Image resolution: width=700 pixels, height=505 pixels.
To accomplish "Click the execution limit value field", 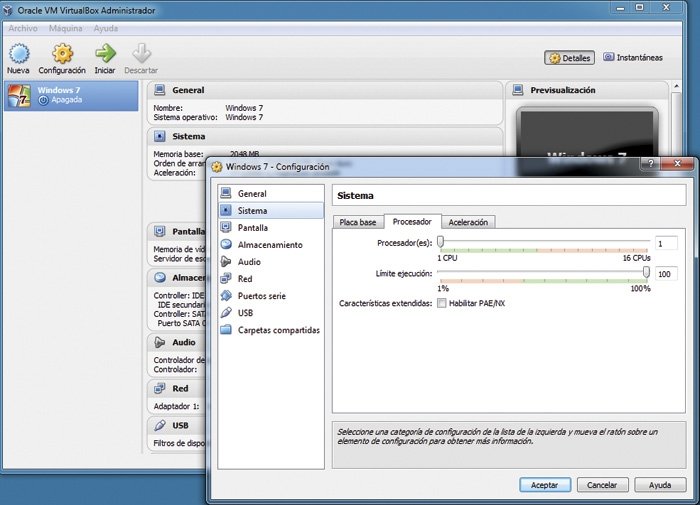I will coord(666,274).
